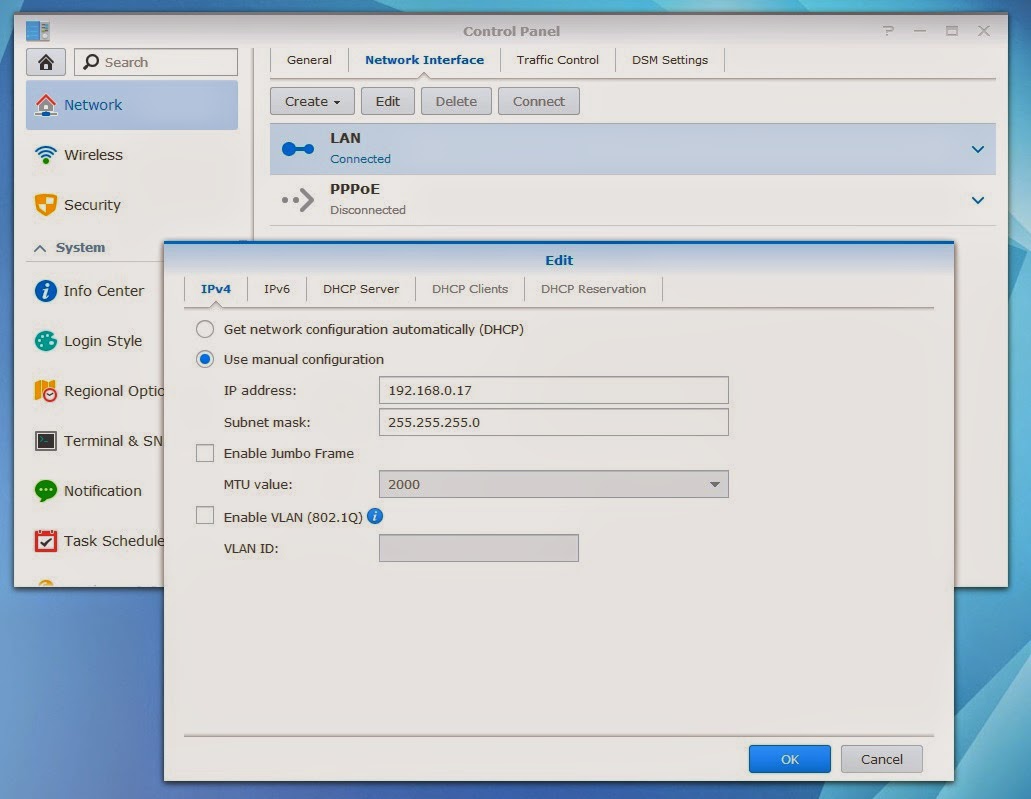Click the VLAN ID field

(x=479, y=548)
